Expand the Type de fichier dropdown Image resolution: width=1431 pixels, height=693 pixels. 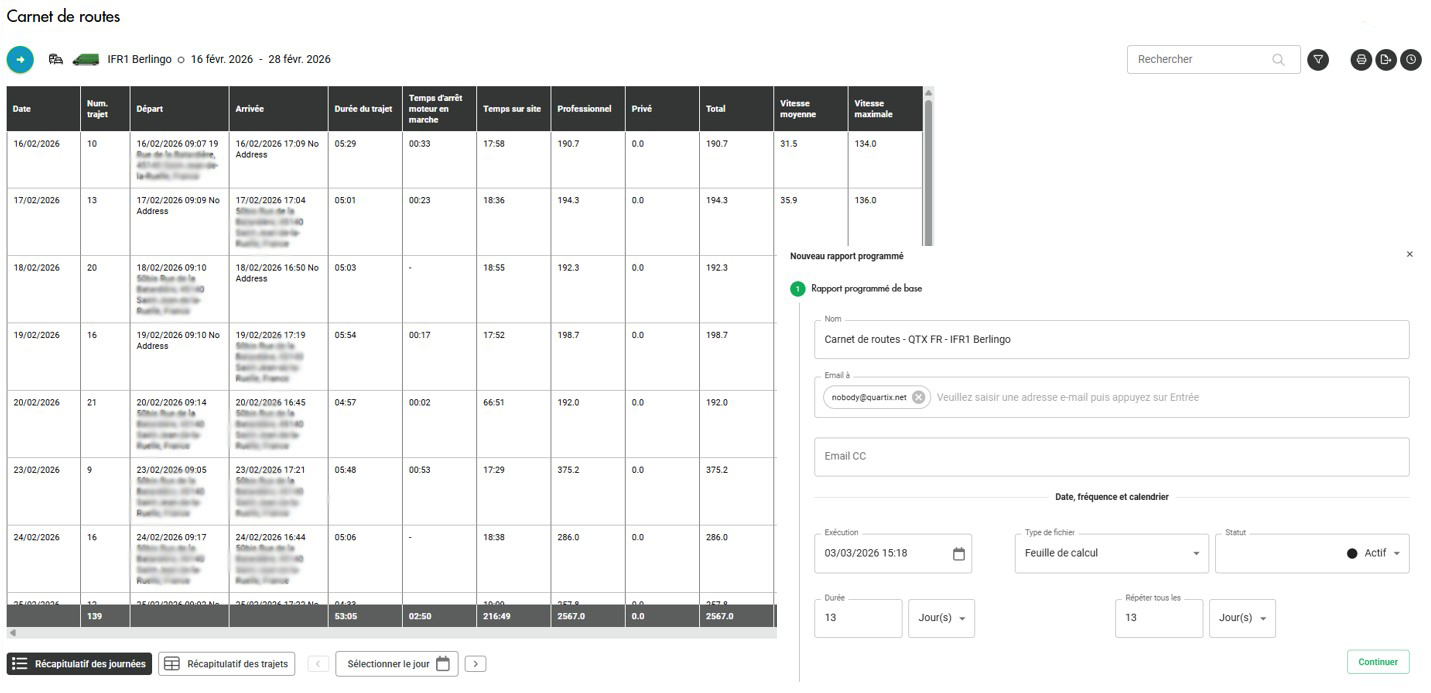tap(1196, 554)
